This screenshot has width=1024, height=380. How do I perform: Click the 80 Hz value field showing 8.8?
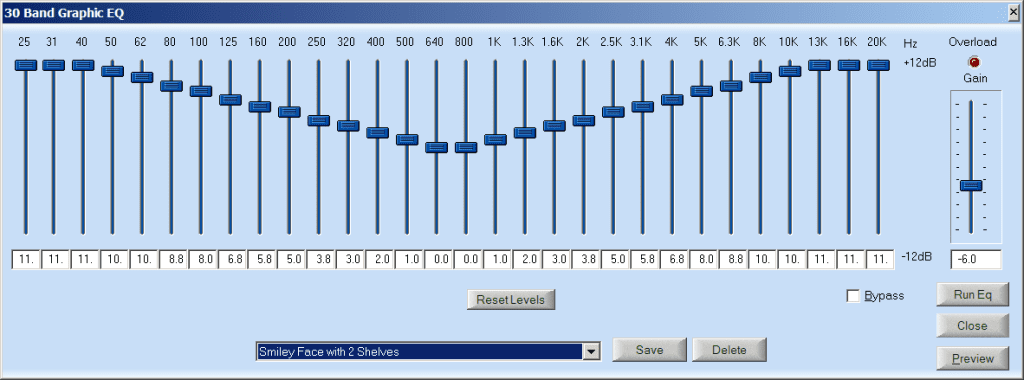tap(173, 259)
